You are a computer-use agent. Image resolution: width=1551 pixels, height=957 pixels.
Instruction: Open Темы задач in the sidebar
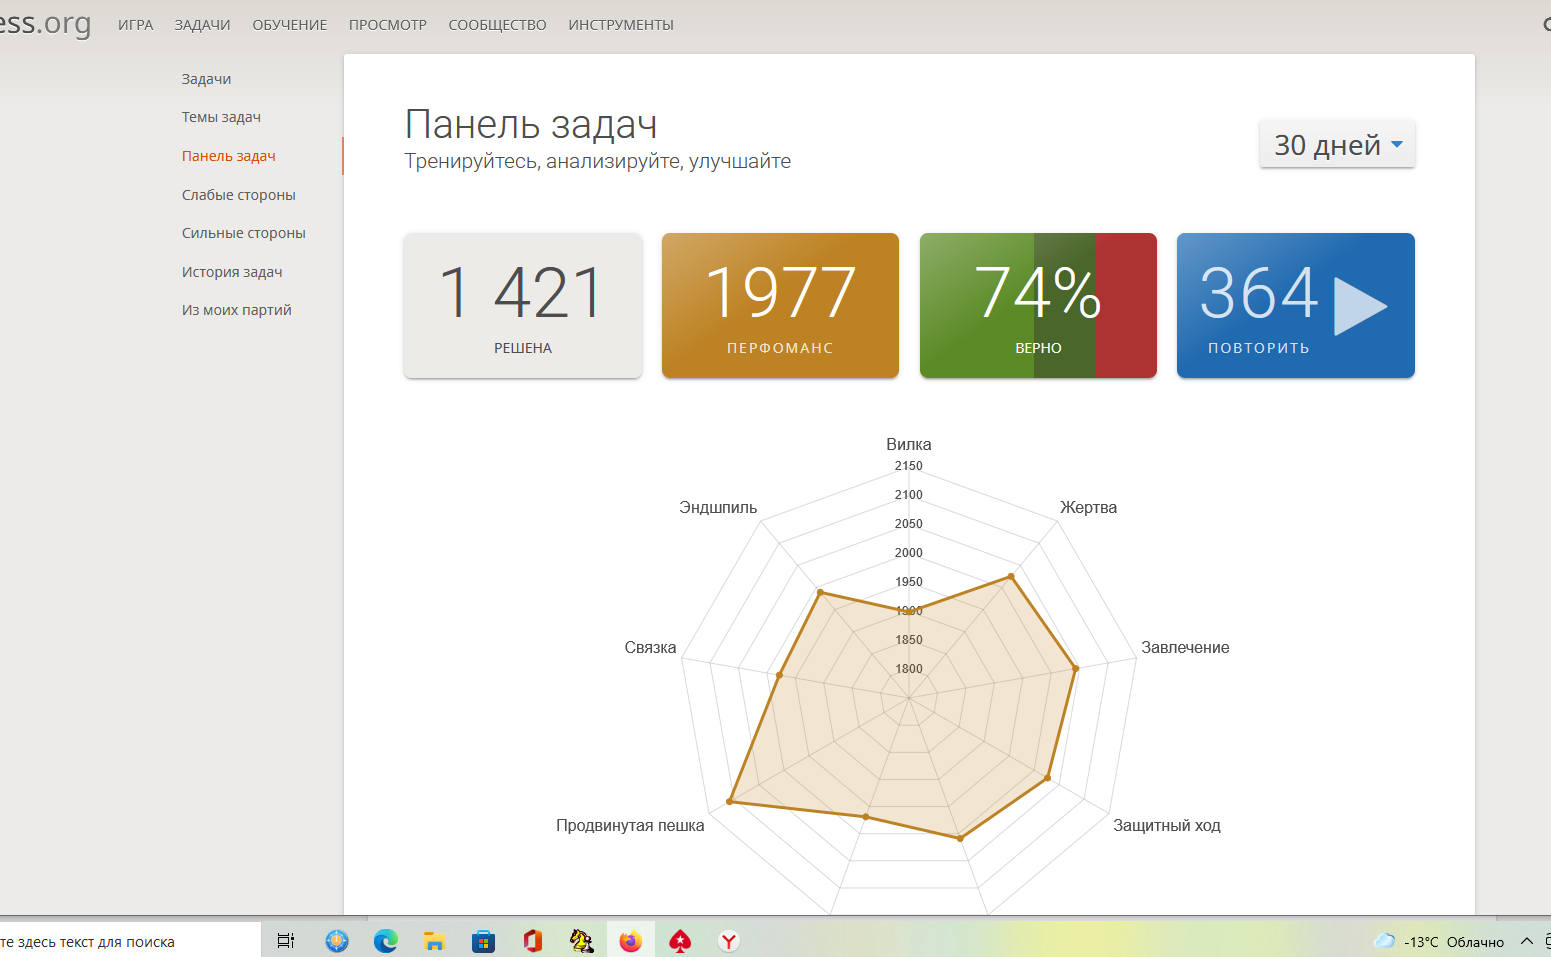[221, 117]
